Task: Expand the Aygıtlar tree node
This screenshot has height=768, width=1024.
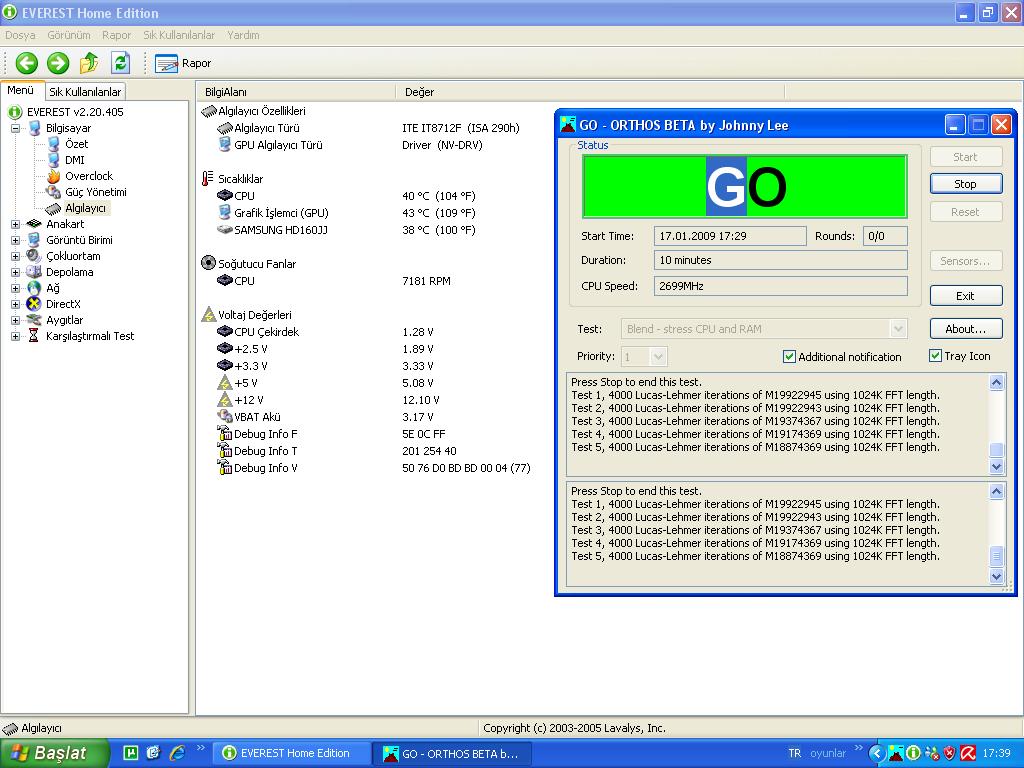Action: tap(15, 320)
